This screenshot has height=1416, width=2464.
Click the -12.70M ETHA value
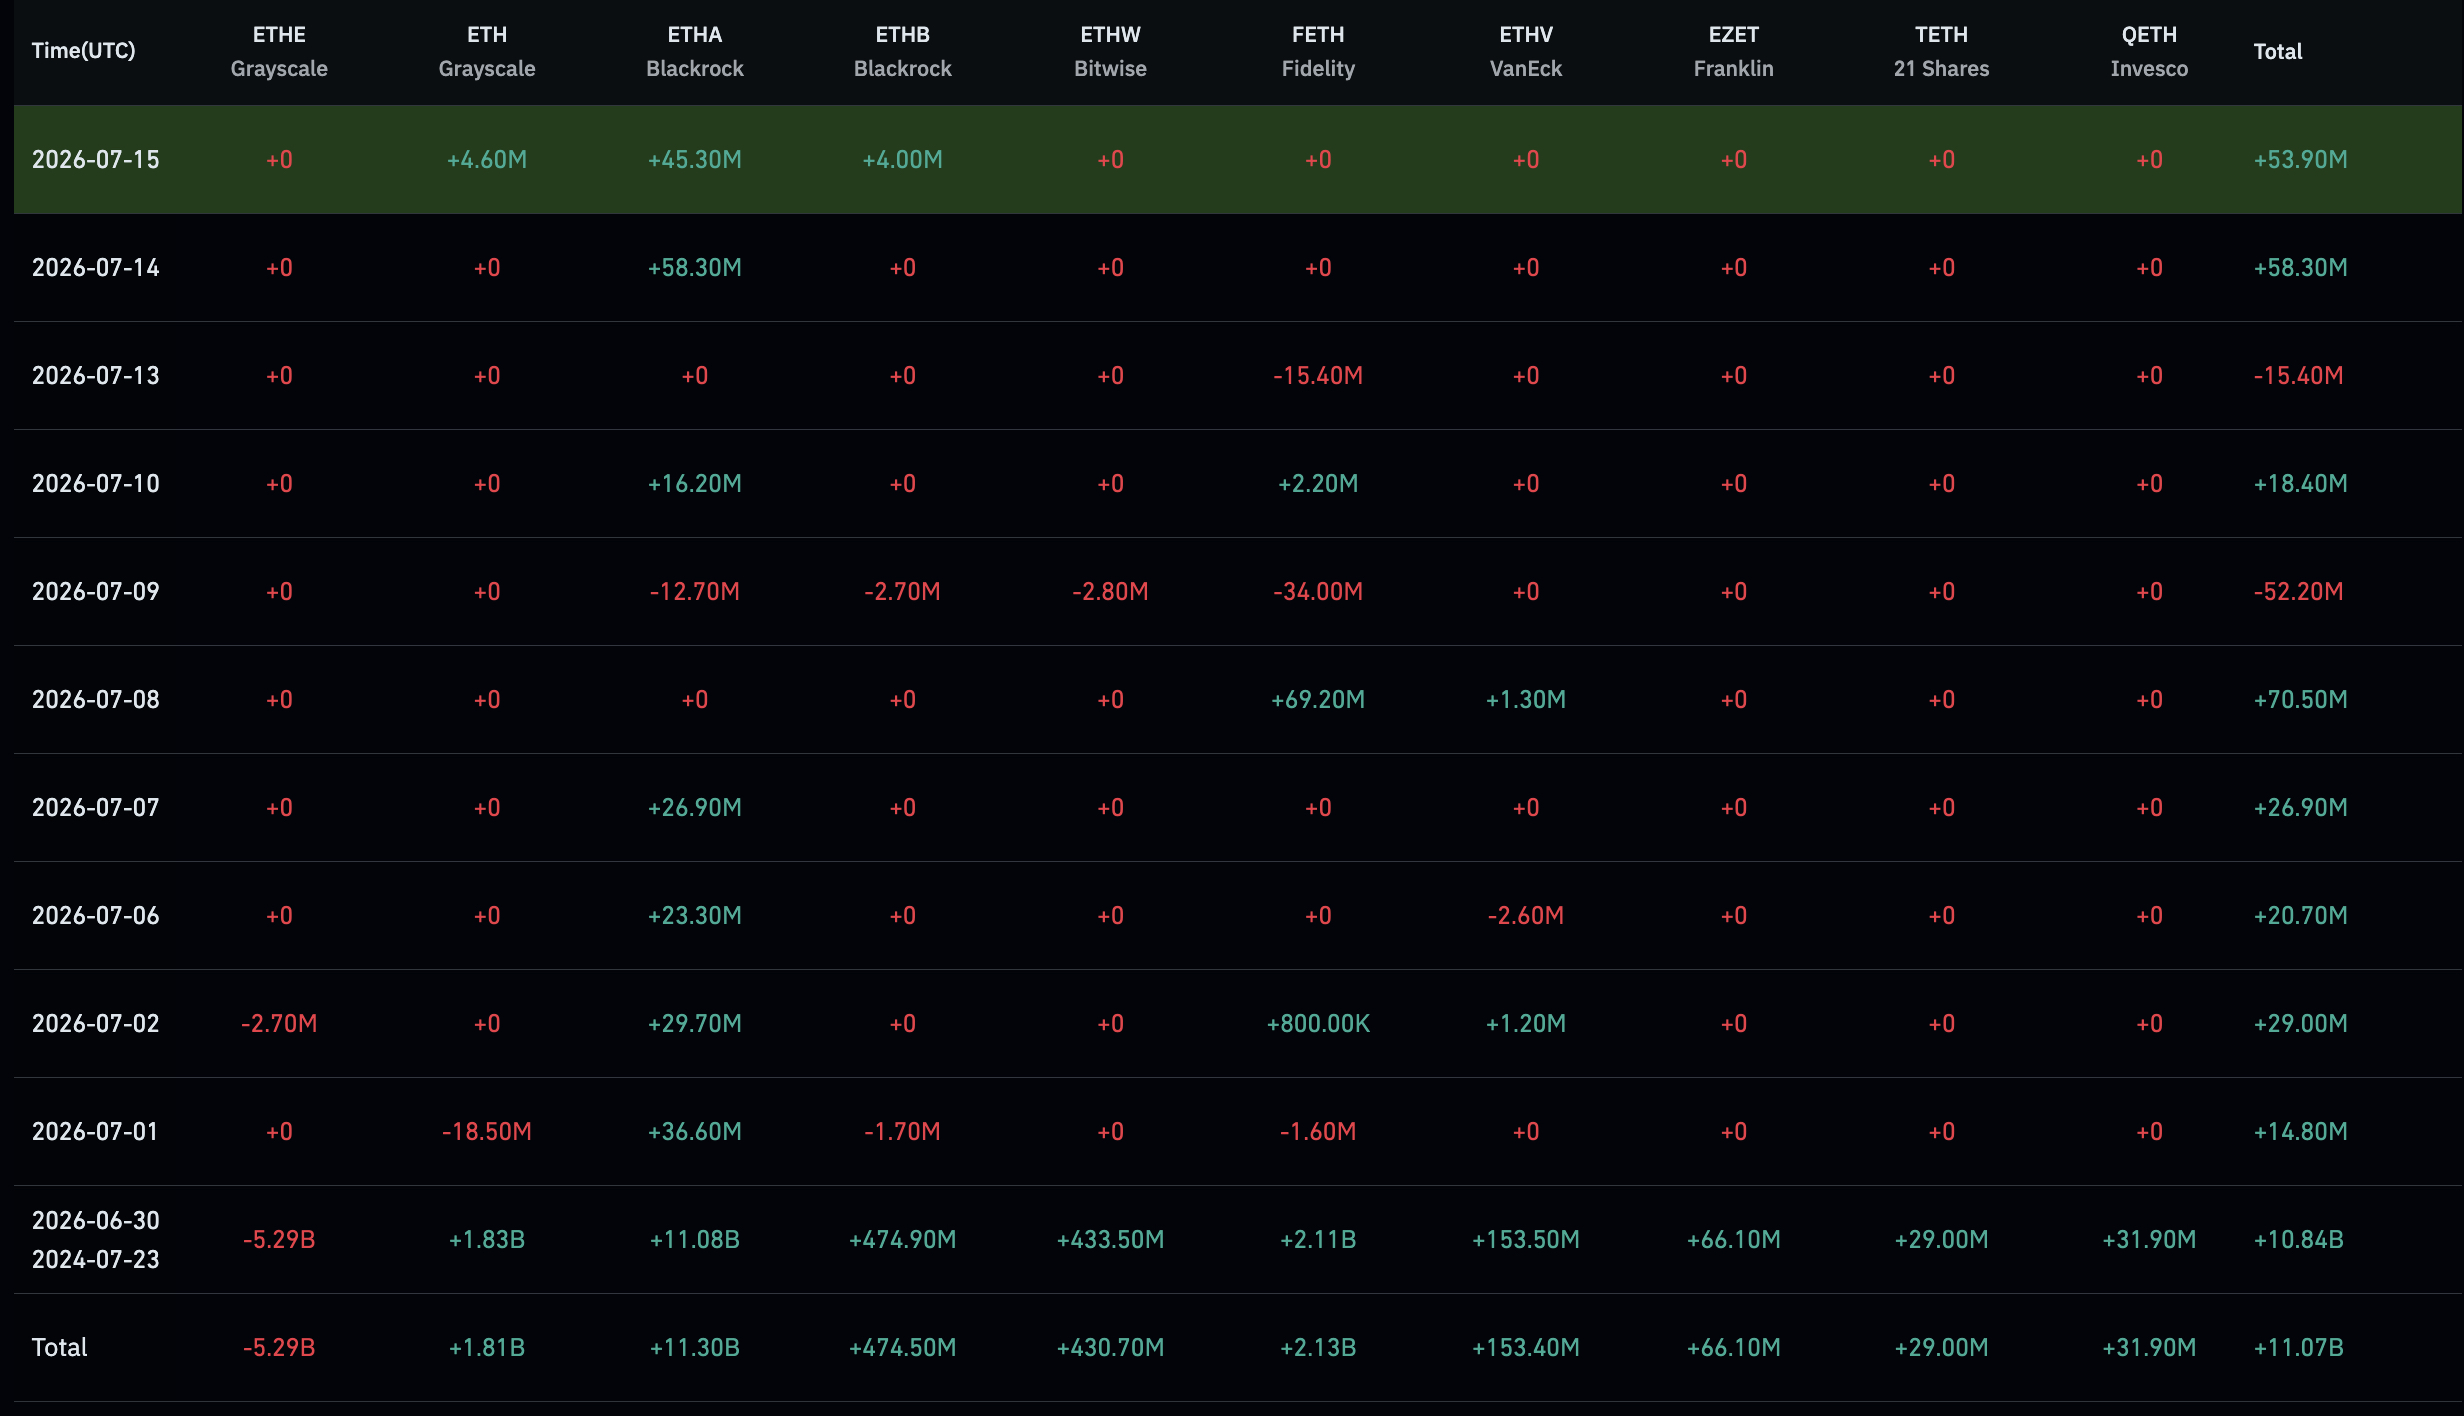point(695,592)
